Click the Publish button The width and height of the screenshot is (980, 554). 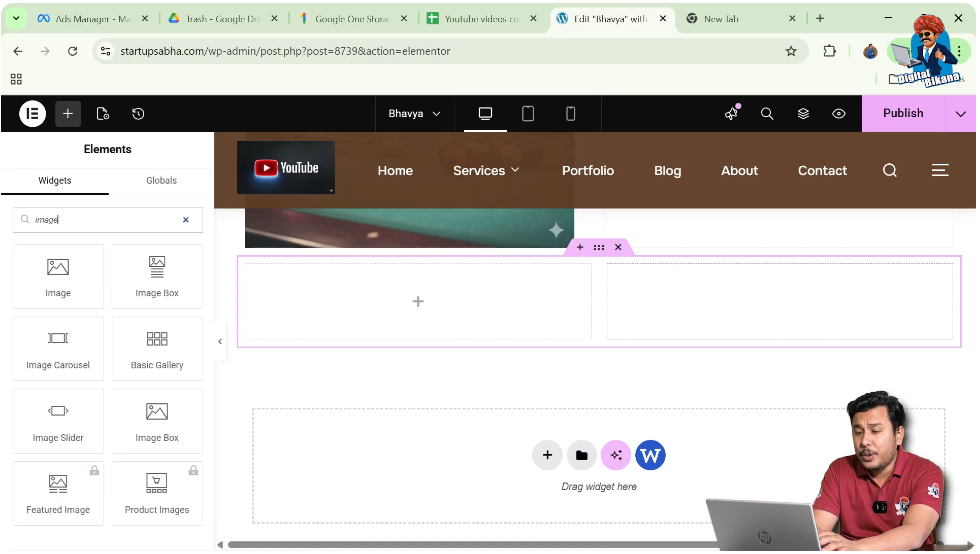pos(903,113)
